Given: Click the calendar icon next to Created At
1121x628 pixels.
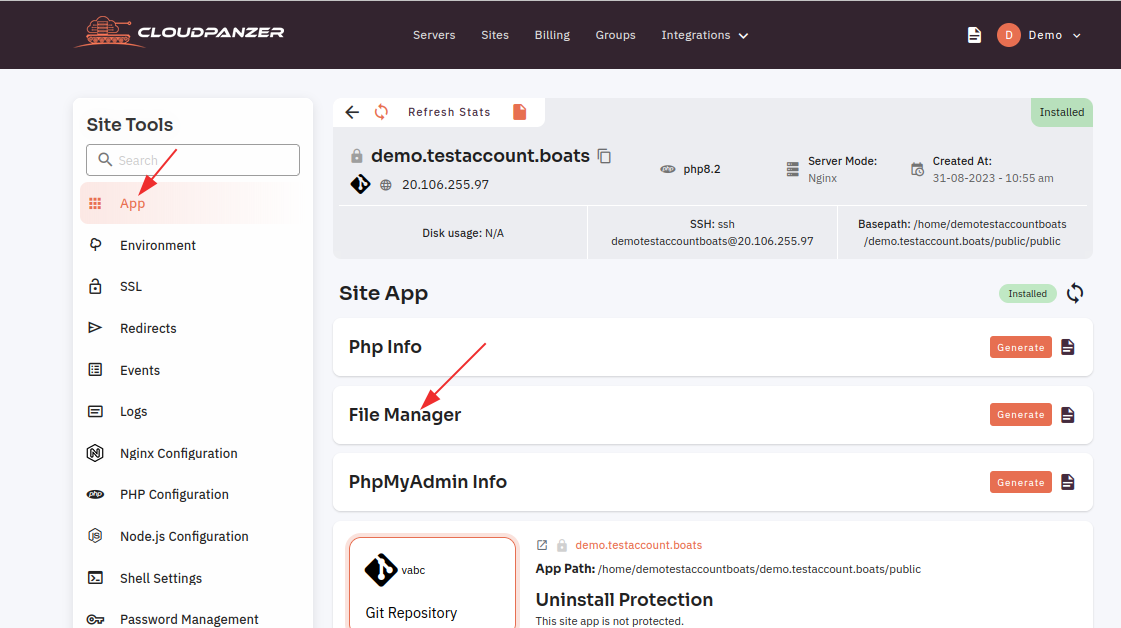Looking at the screenshot, I should 917,170.
